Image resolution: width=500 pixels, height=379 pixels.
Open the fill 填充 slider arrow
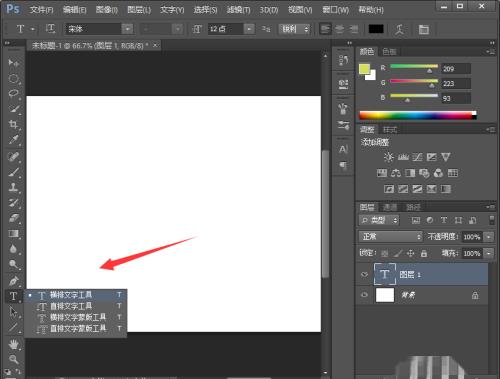pyautogui.click(x=489, y=253)
